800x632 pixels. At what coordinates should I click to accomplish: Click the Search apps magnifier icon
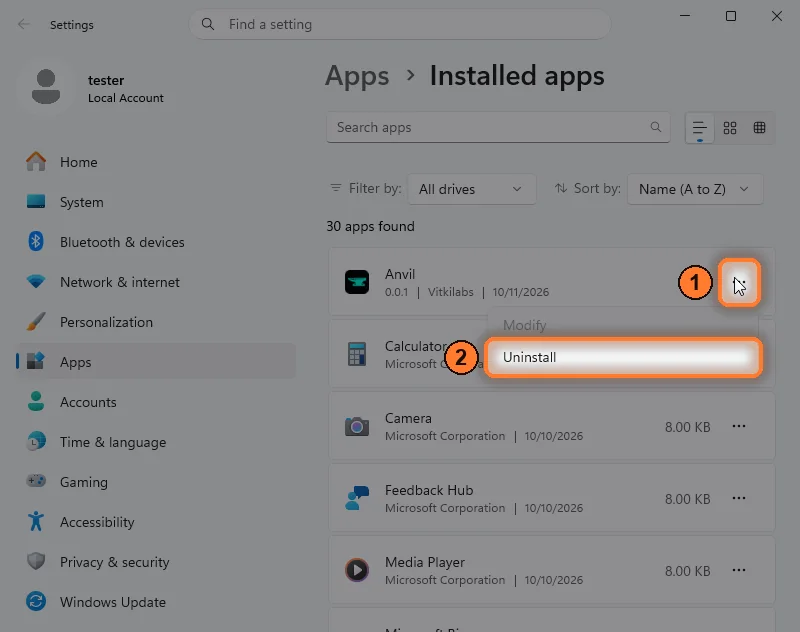click(x=656, y=127)
